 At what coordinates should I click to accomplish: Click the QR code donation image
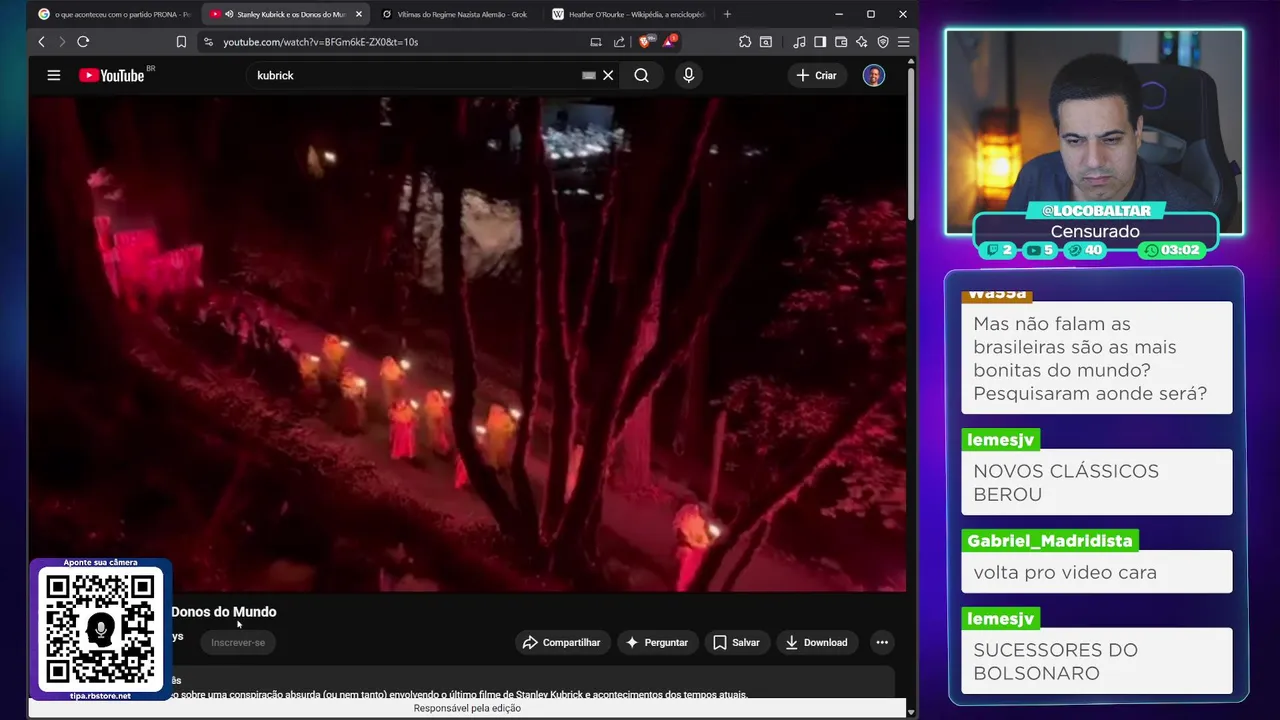point(101,629)
